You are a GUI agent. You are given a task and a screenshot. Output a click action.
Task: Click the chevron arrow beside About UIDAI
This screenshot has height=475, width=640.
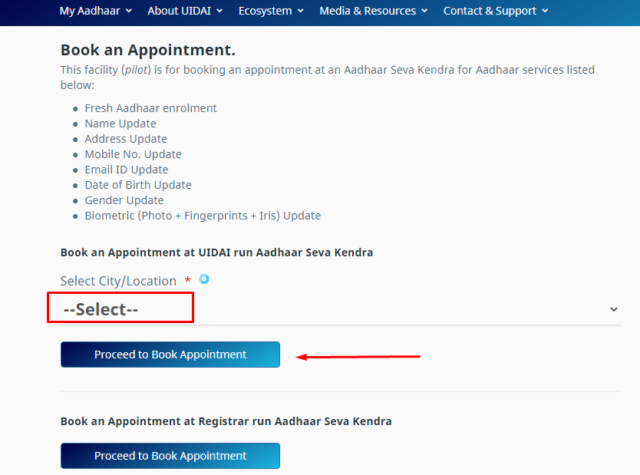[x=220, y=11]
